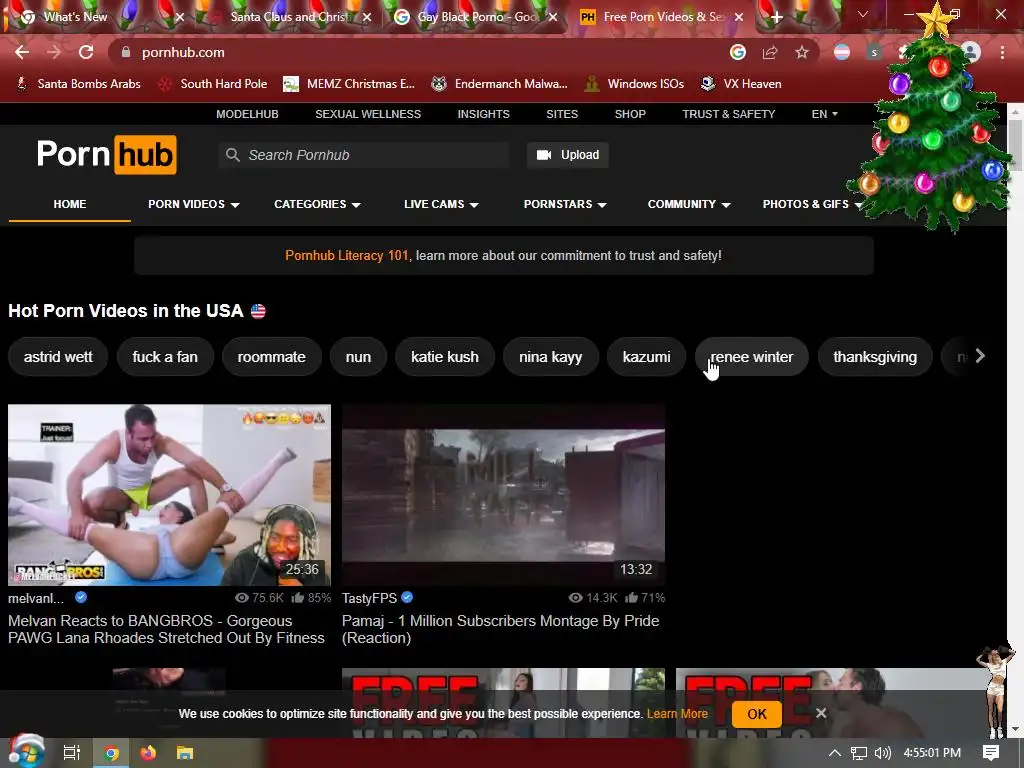Image resolution: width=1024 pixels, height=768 pixels.
Task: Open SITES in the top bar
Action: point(562,114)
